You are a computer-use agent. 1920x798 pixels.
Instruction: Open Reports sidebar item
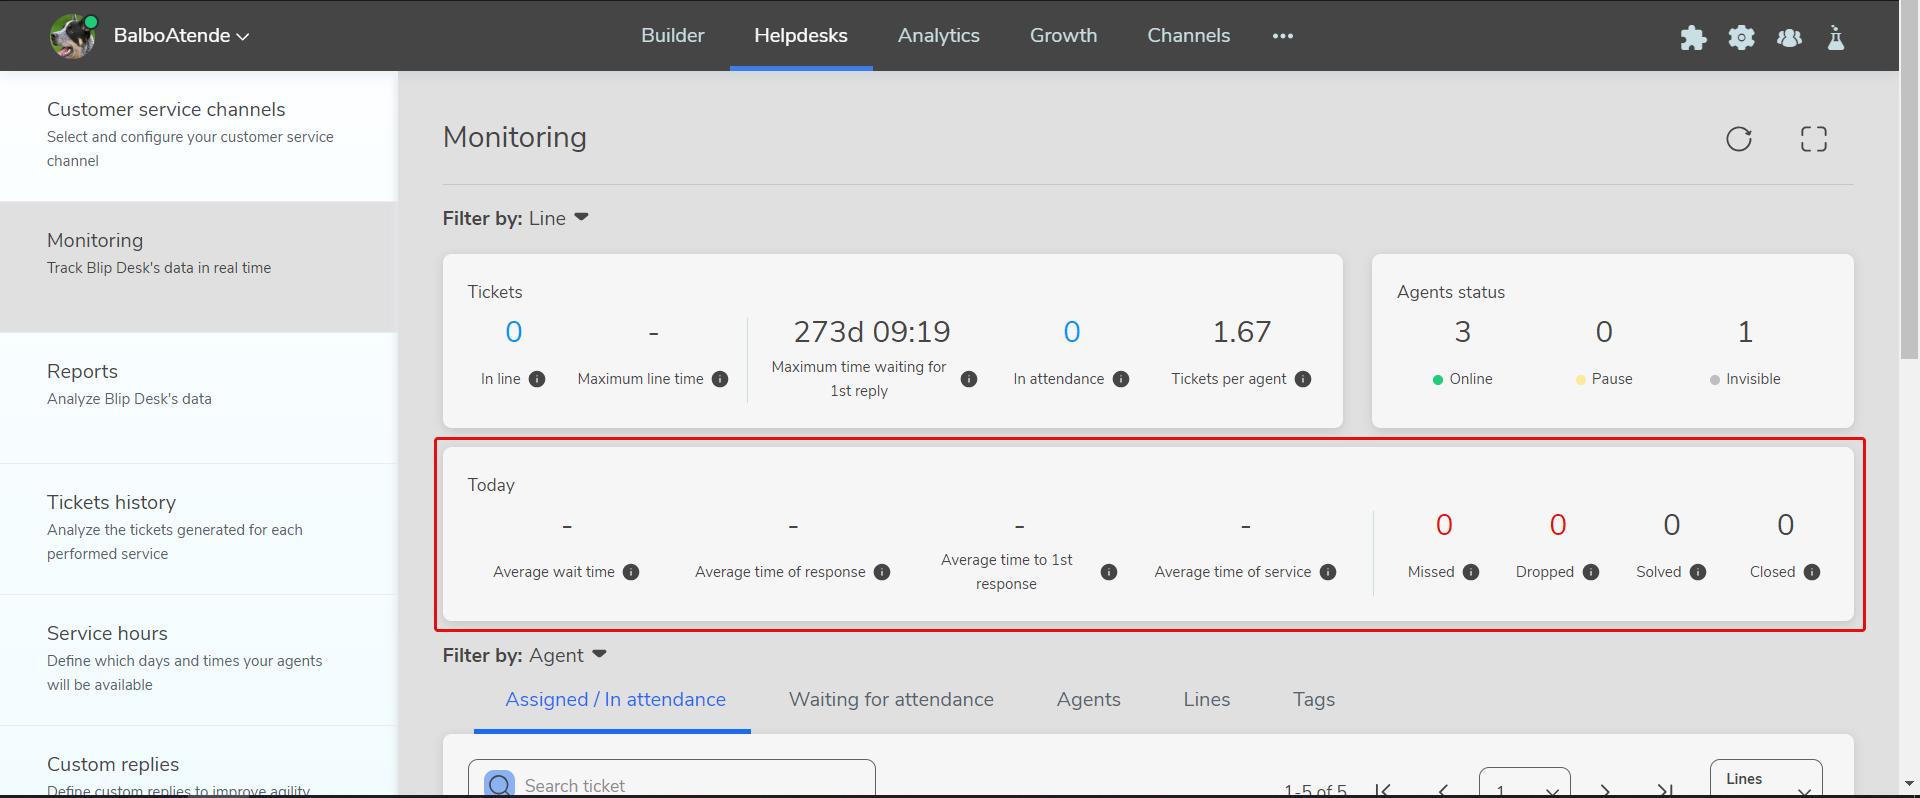[199, 398]
